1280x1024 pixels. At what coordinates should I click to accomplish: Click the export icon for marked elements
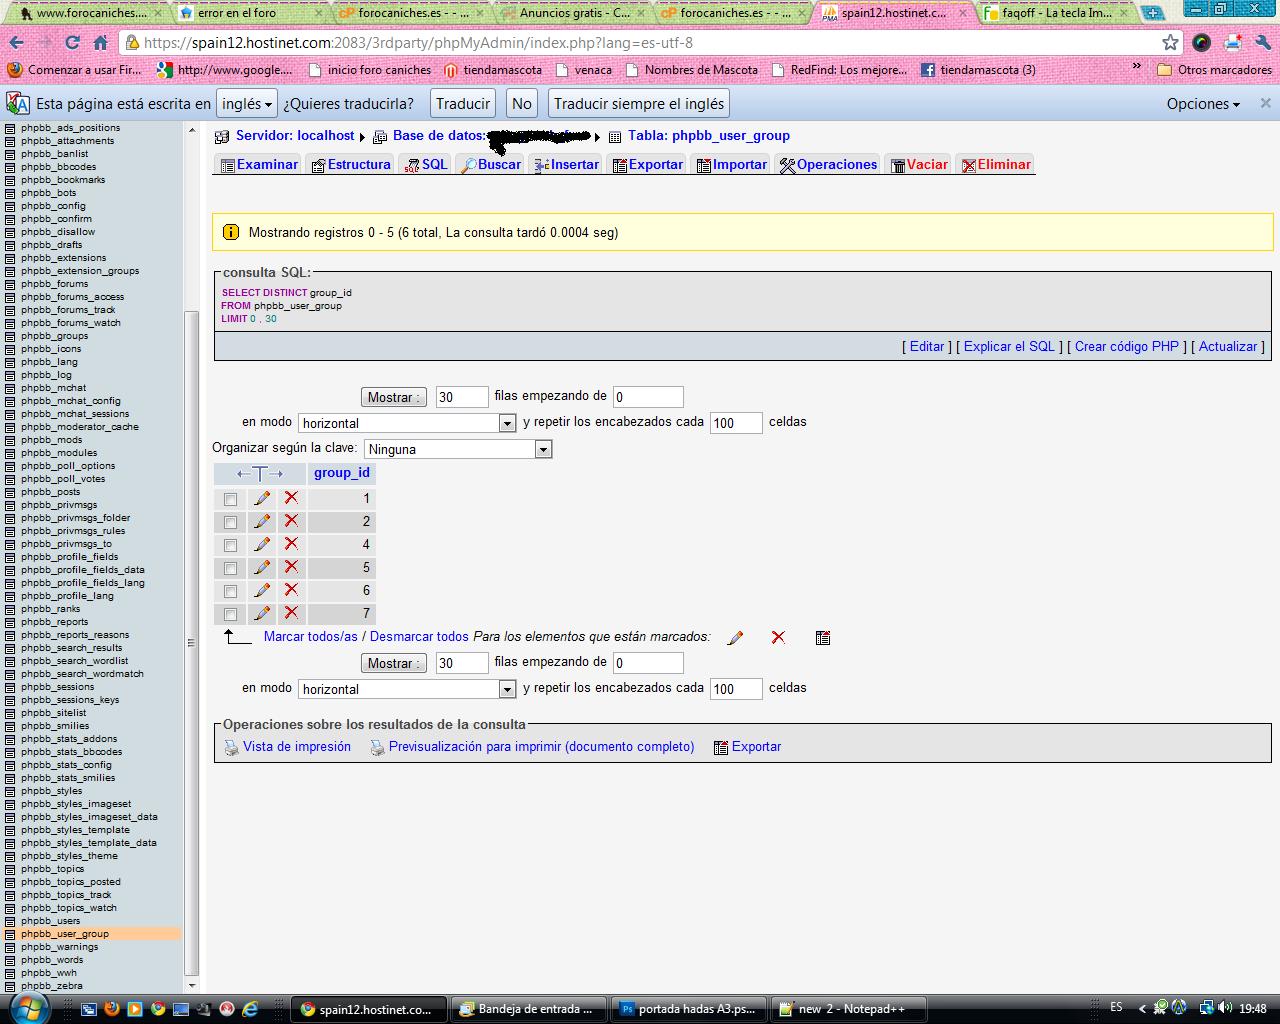click(x=823, y=638)
